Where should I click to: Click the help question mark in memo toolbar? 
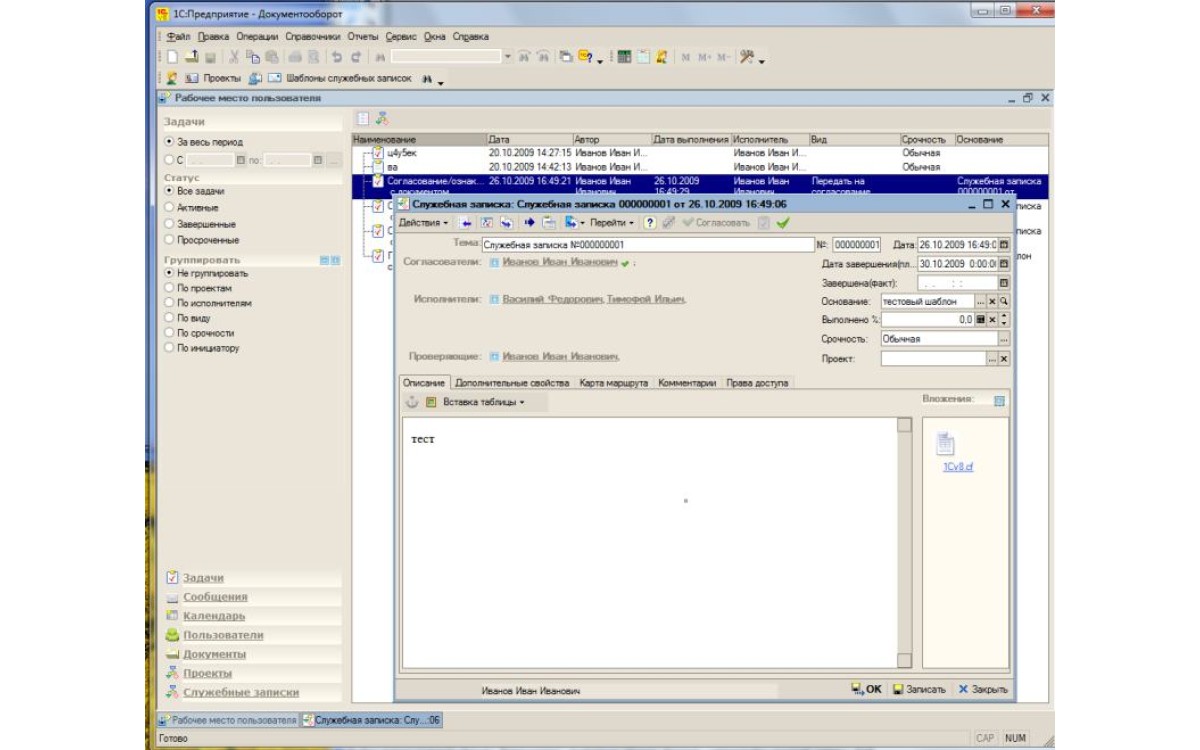tap(649, 222)
